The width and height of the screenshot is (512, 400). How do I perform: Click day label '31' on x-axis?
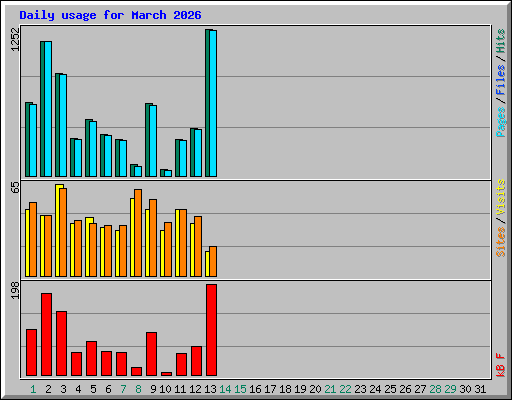point(480,389)
